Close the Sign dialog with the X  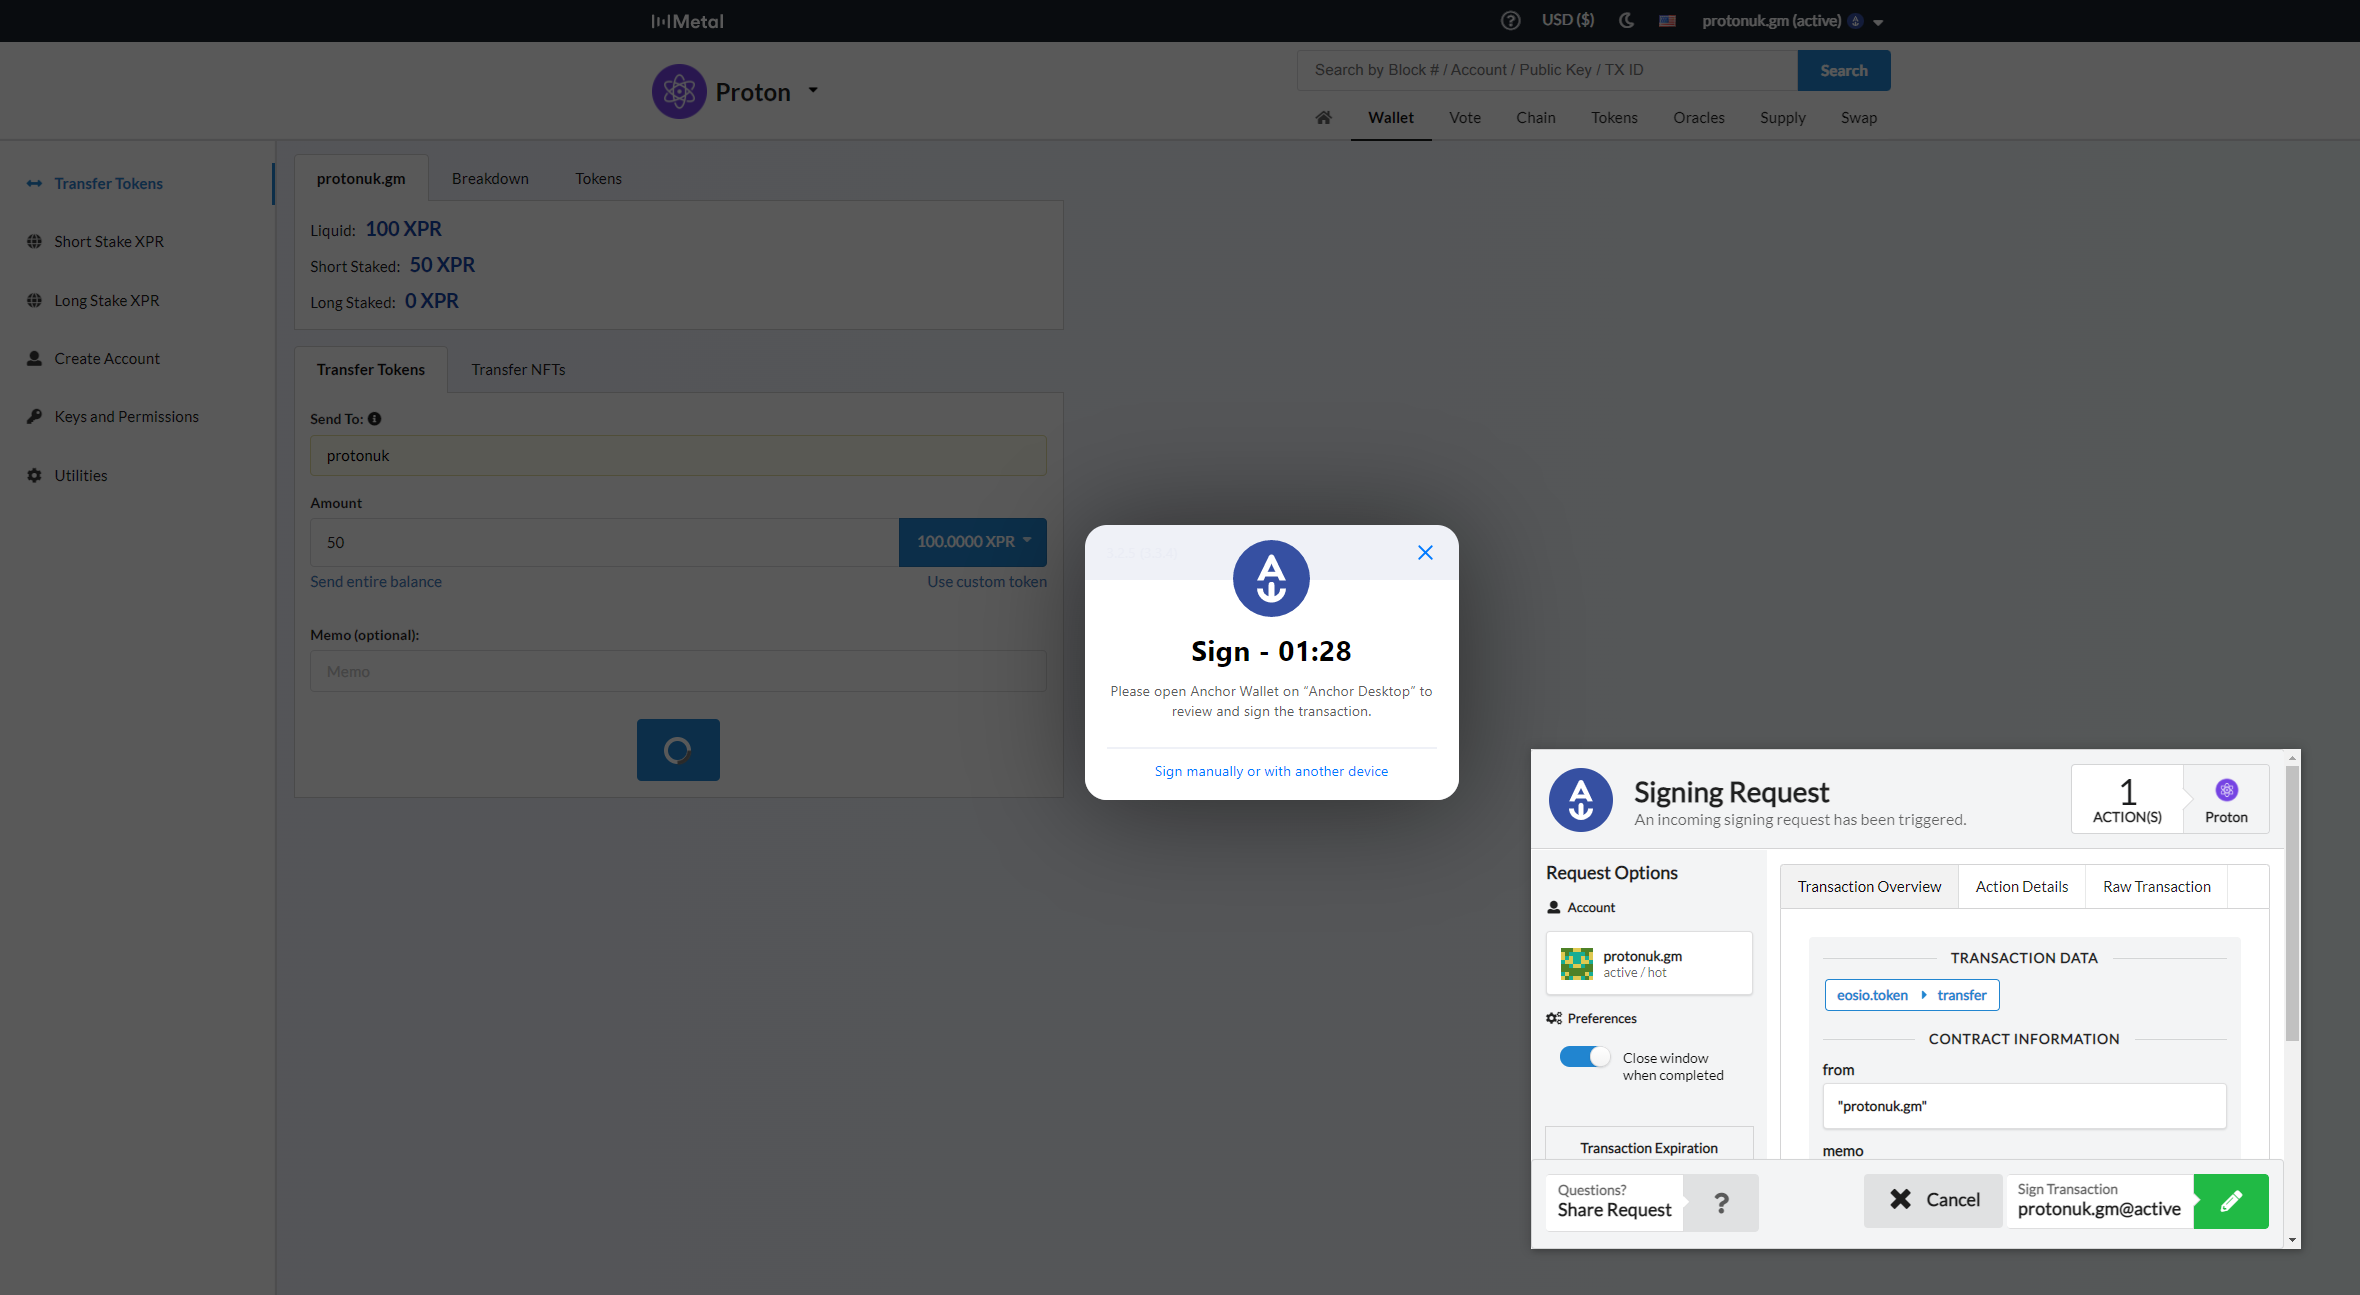pyautogui.click(x=1425, y=553)
